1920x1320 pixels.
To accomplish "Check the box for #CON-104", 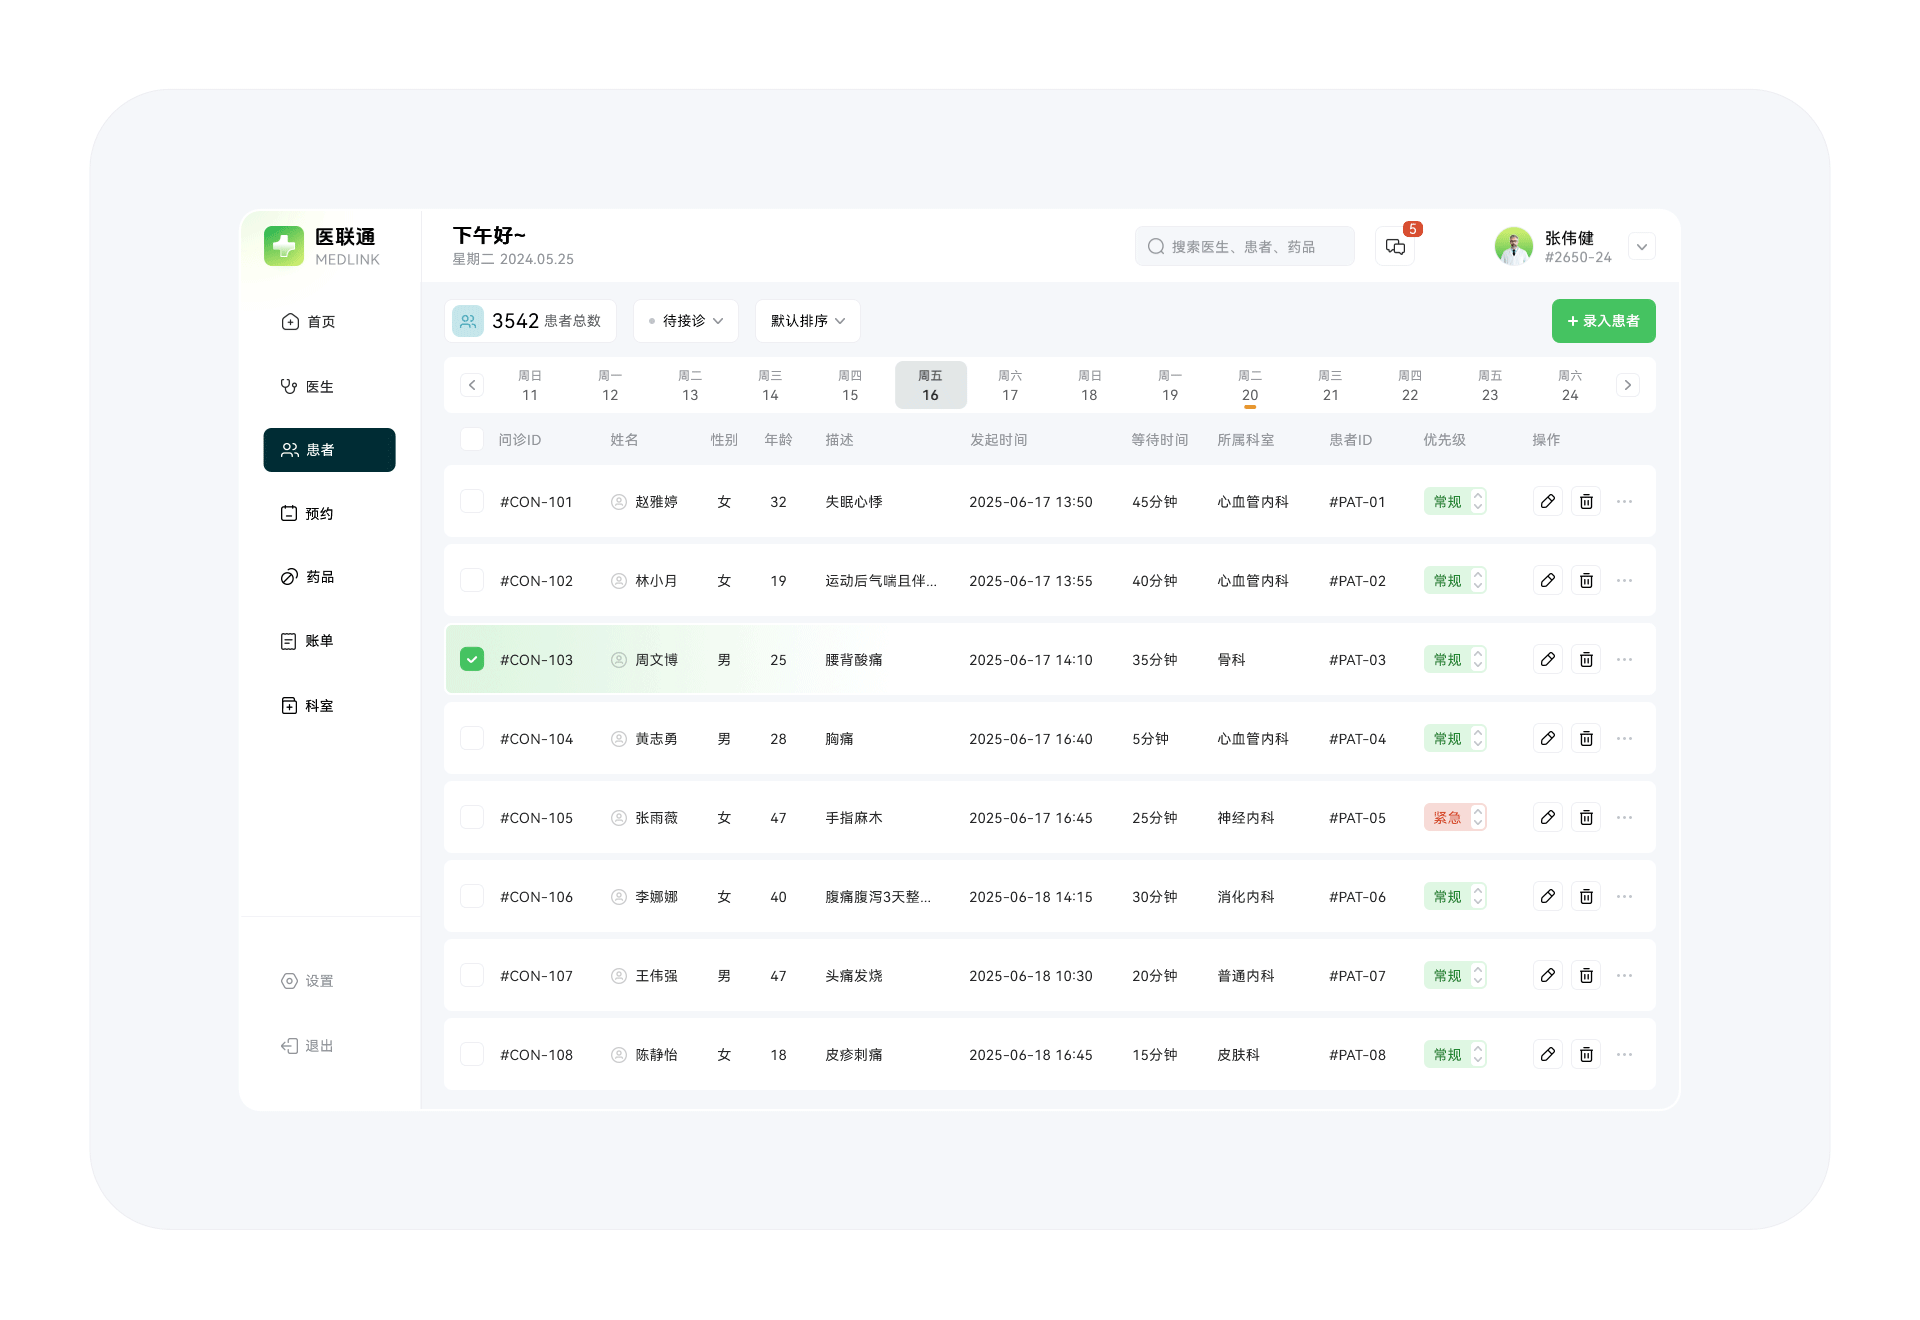I will pyautogui.click(x=472, y=738).
